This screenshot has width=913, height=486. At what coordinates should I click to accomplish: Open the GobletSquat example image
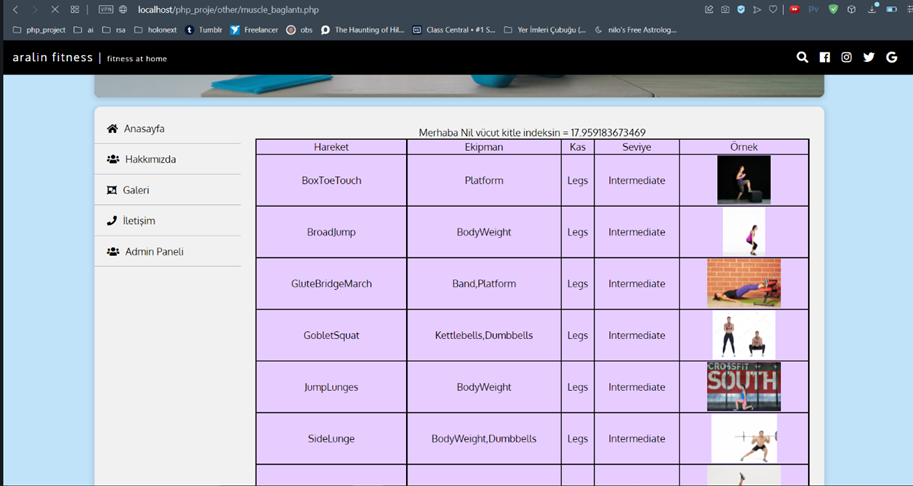(x=744, y=335)
